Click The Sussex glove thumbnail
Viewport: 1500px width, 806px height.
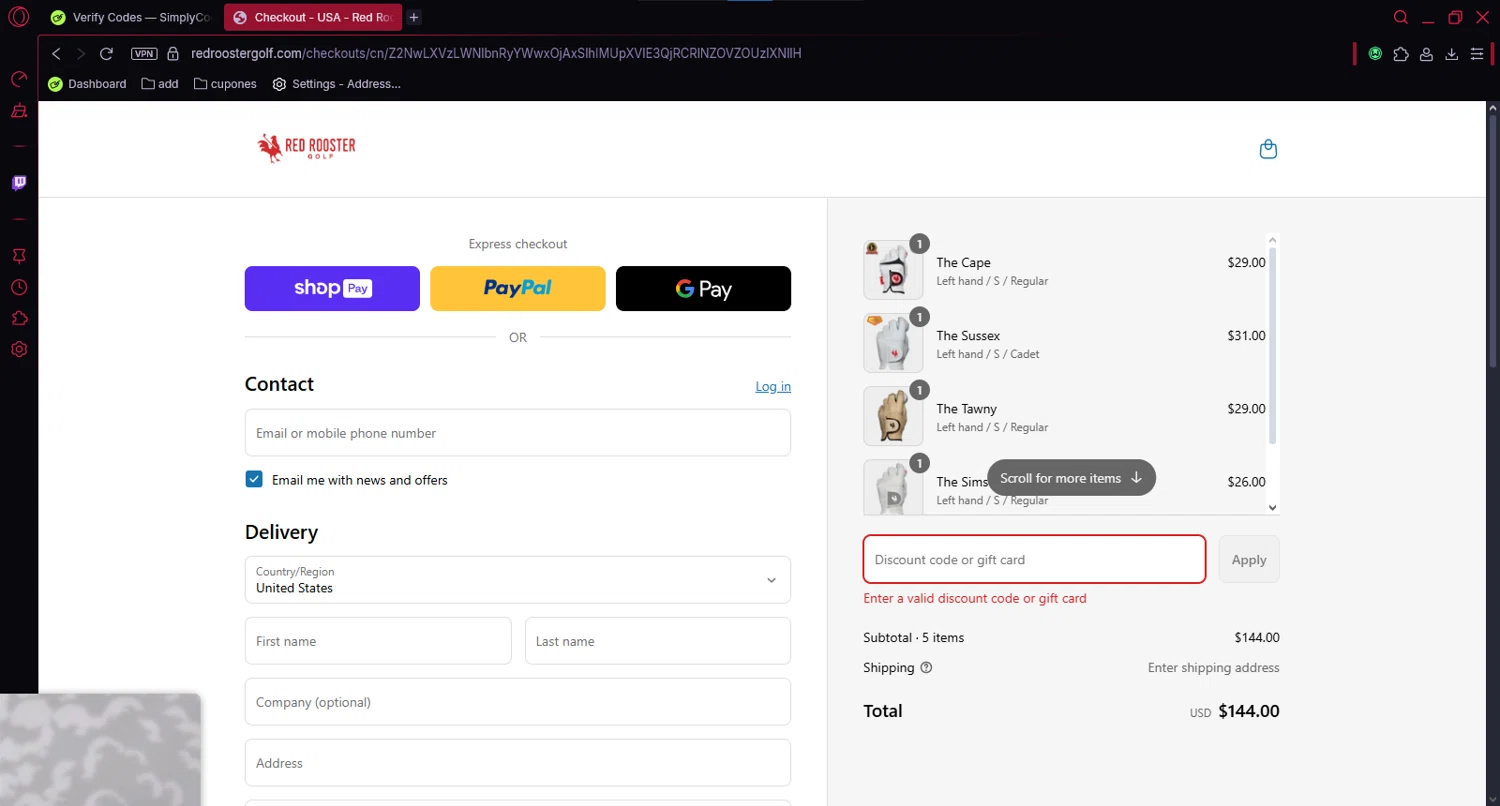pos(893,343)
